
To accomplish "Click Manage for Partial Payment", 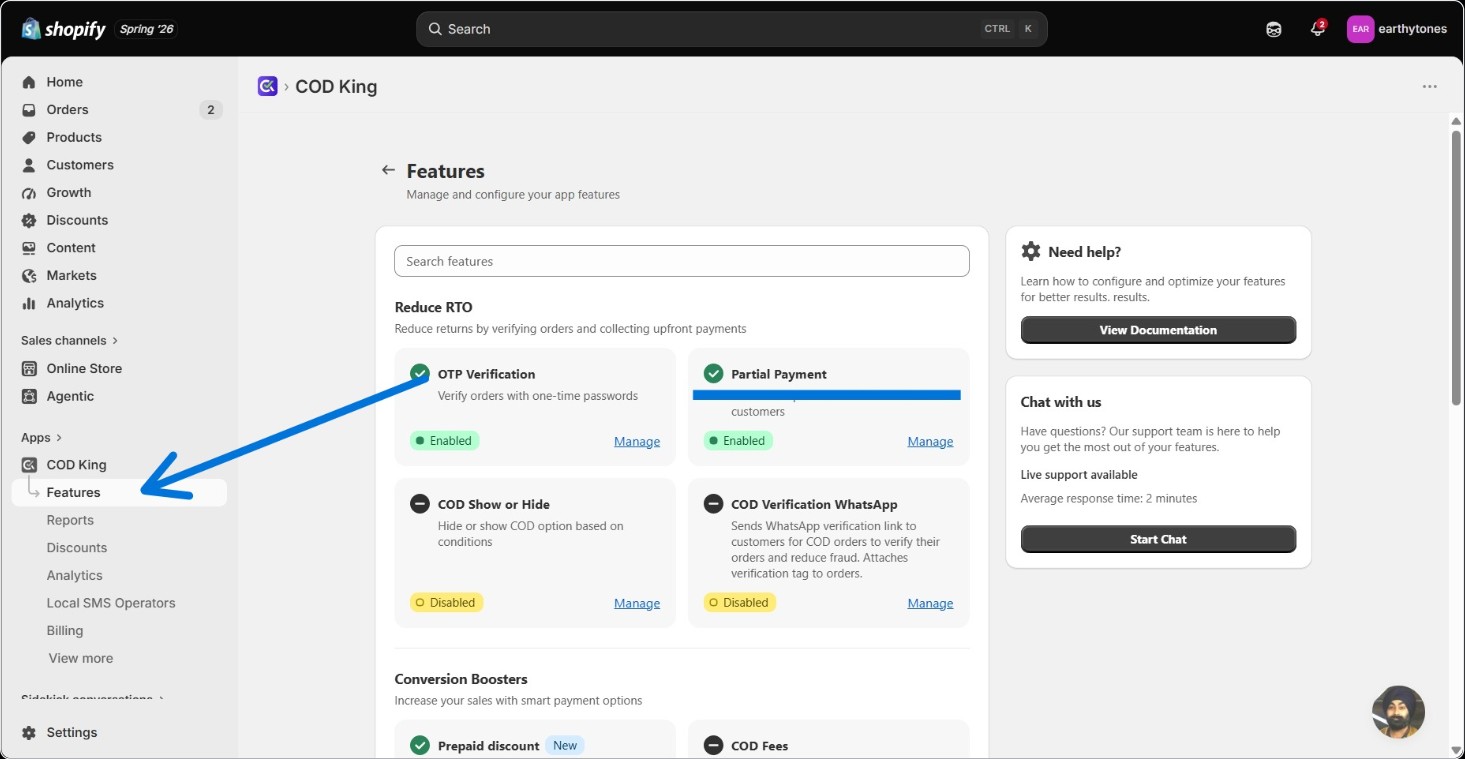I will (930, 442).
